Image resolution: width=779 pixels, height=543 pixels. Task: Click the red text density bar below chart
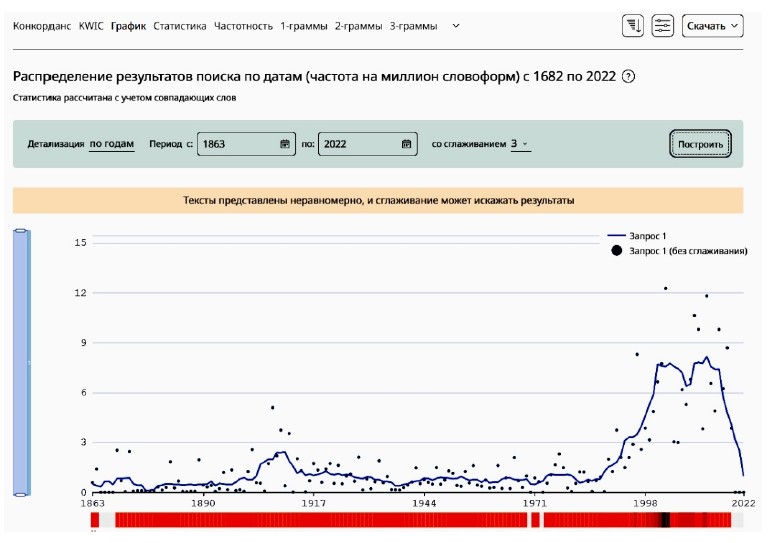[400, 520]
